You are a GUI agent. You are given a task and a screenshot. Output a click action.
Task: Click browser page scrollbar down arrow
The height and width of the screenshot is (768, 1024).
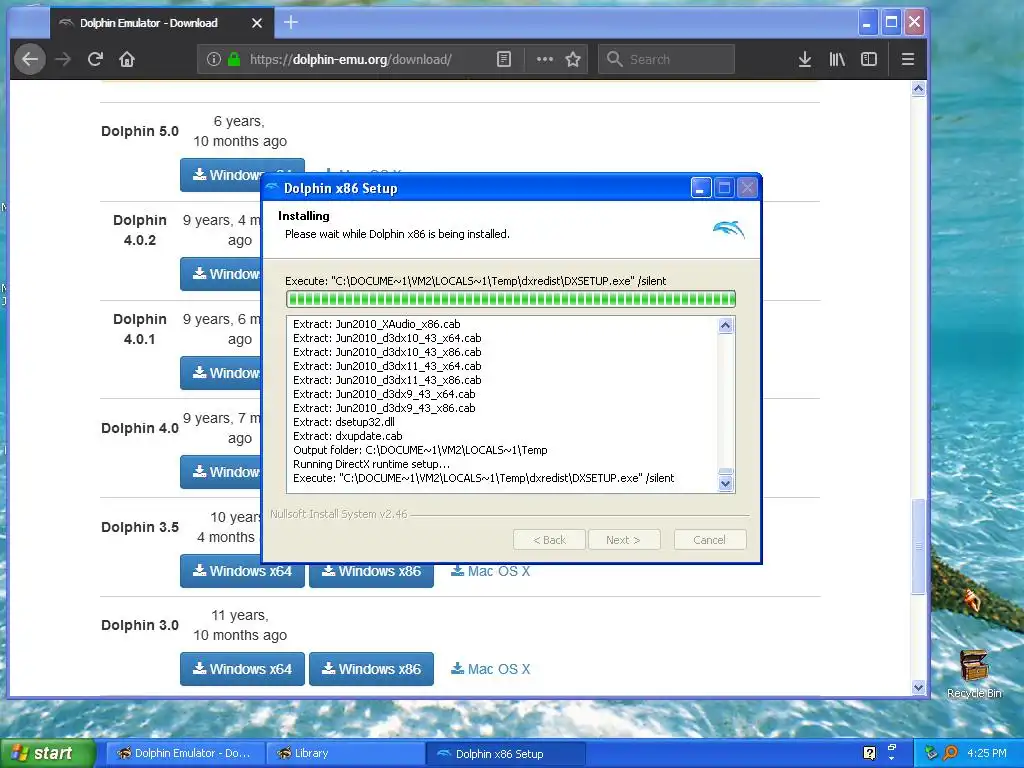coord(918,687)
